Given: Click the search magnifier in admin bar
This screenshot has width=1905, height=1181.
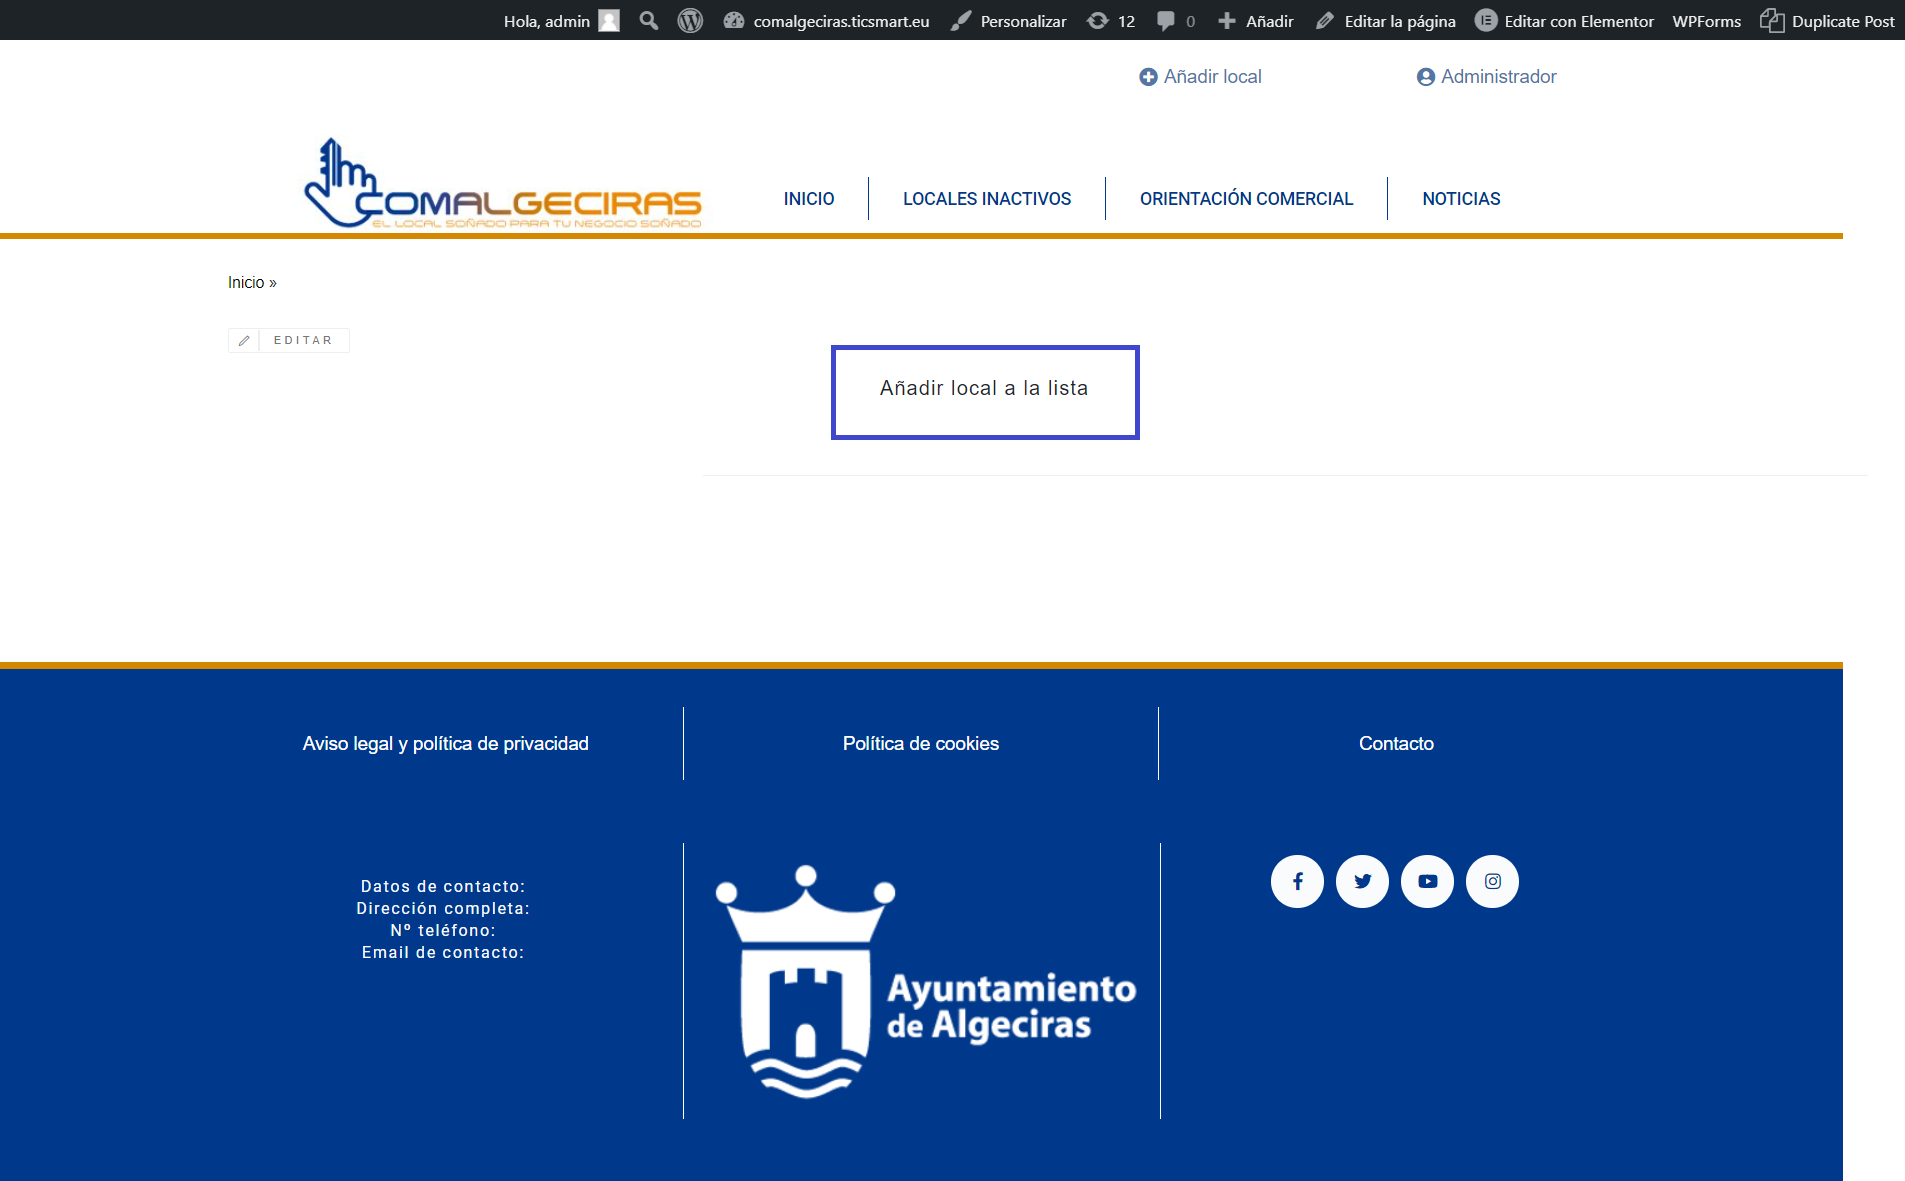Looking at the screenshot, I should pos(649,21).
